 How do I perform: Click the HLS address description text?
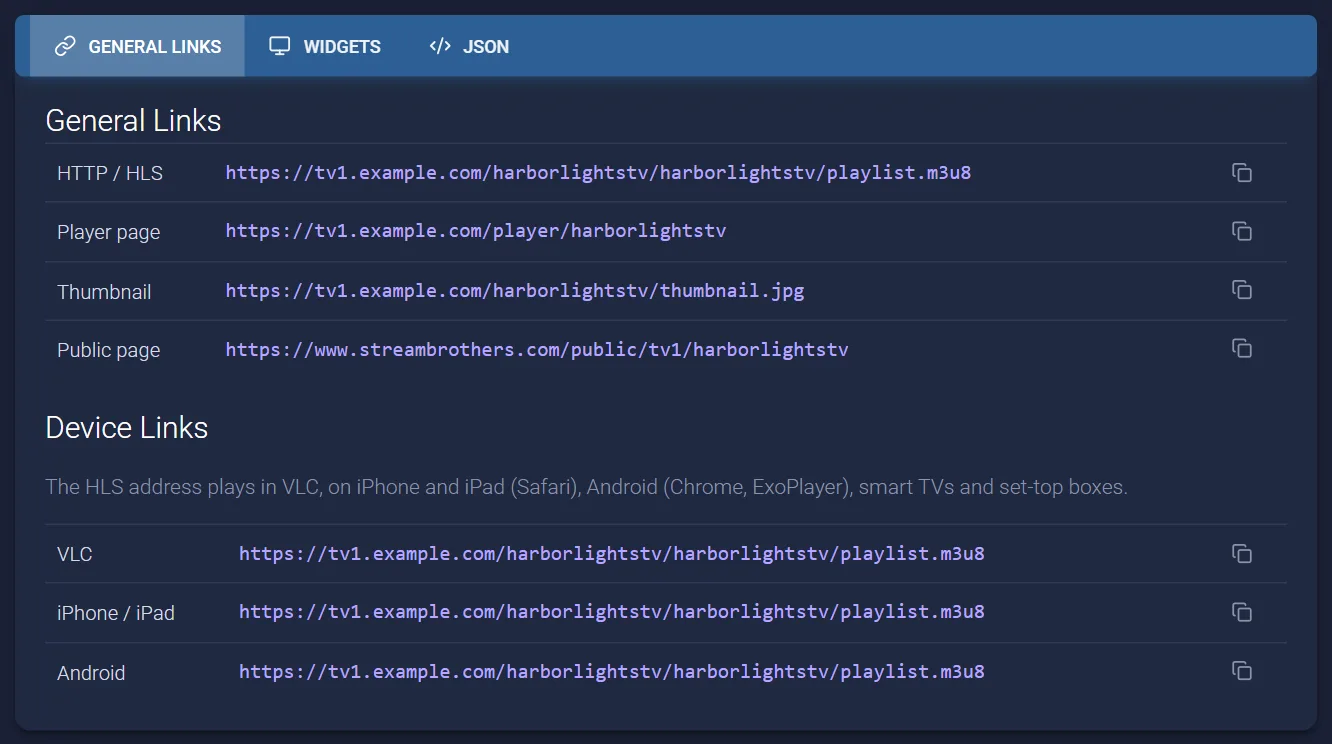pos(586,488)
